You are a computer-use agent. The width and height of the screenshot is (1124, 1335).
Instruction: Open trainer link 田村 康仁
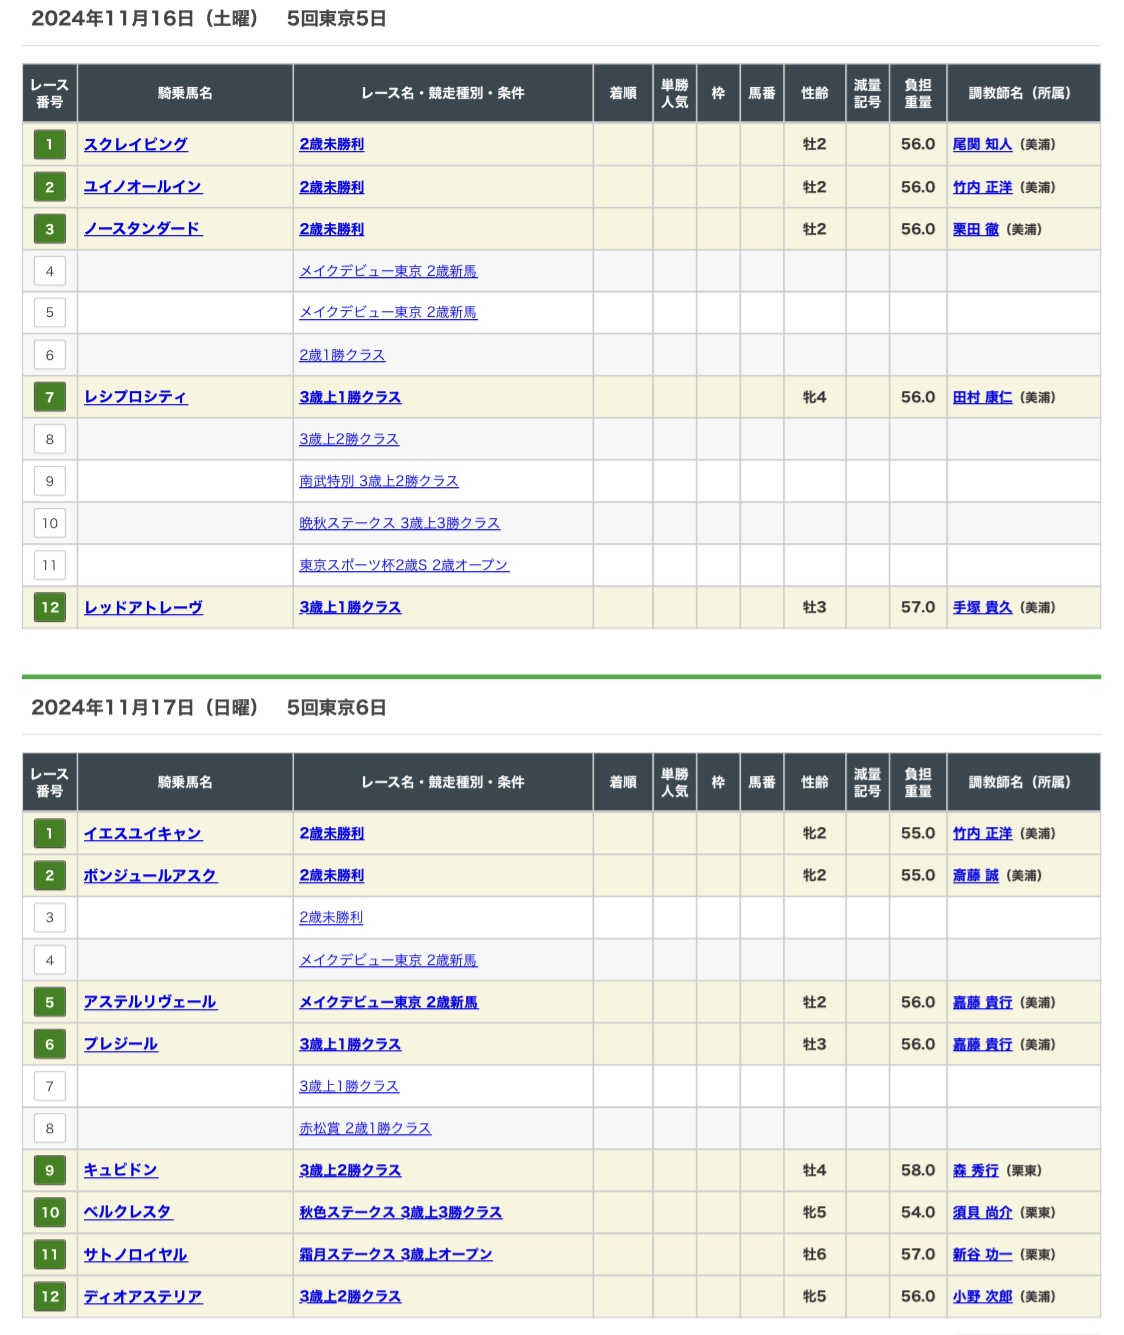982,397
